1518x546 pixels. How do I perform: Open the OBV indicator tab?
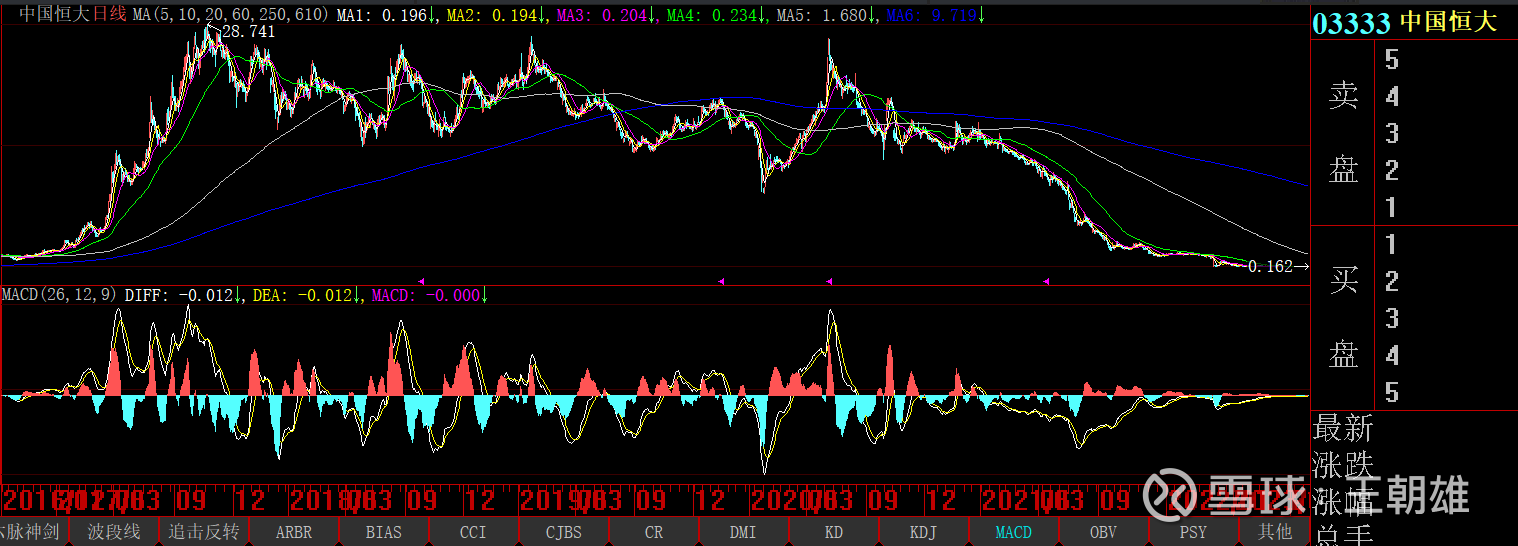tap(1104, 532)
